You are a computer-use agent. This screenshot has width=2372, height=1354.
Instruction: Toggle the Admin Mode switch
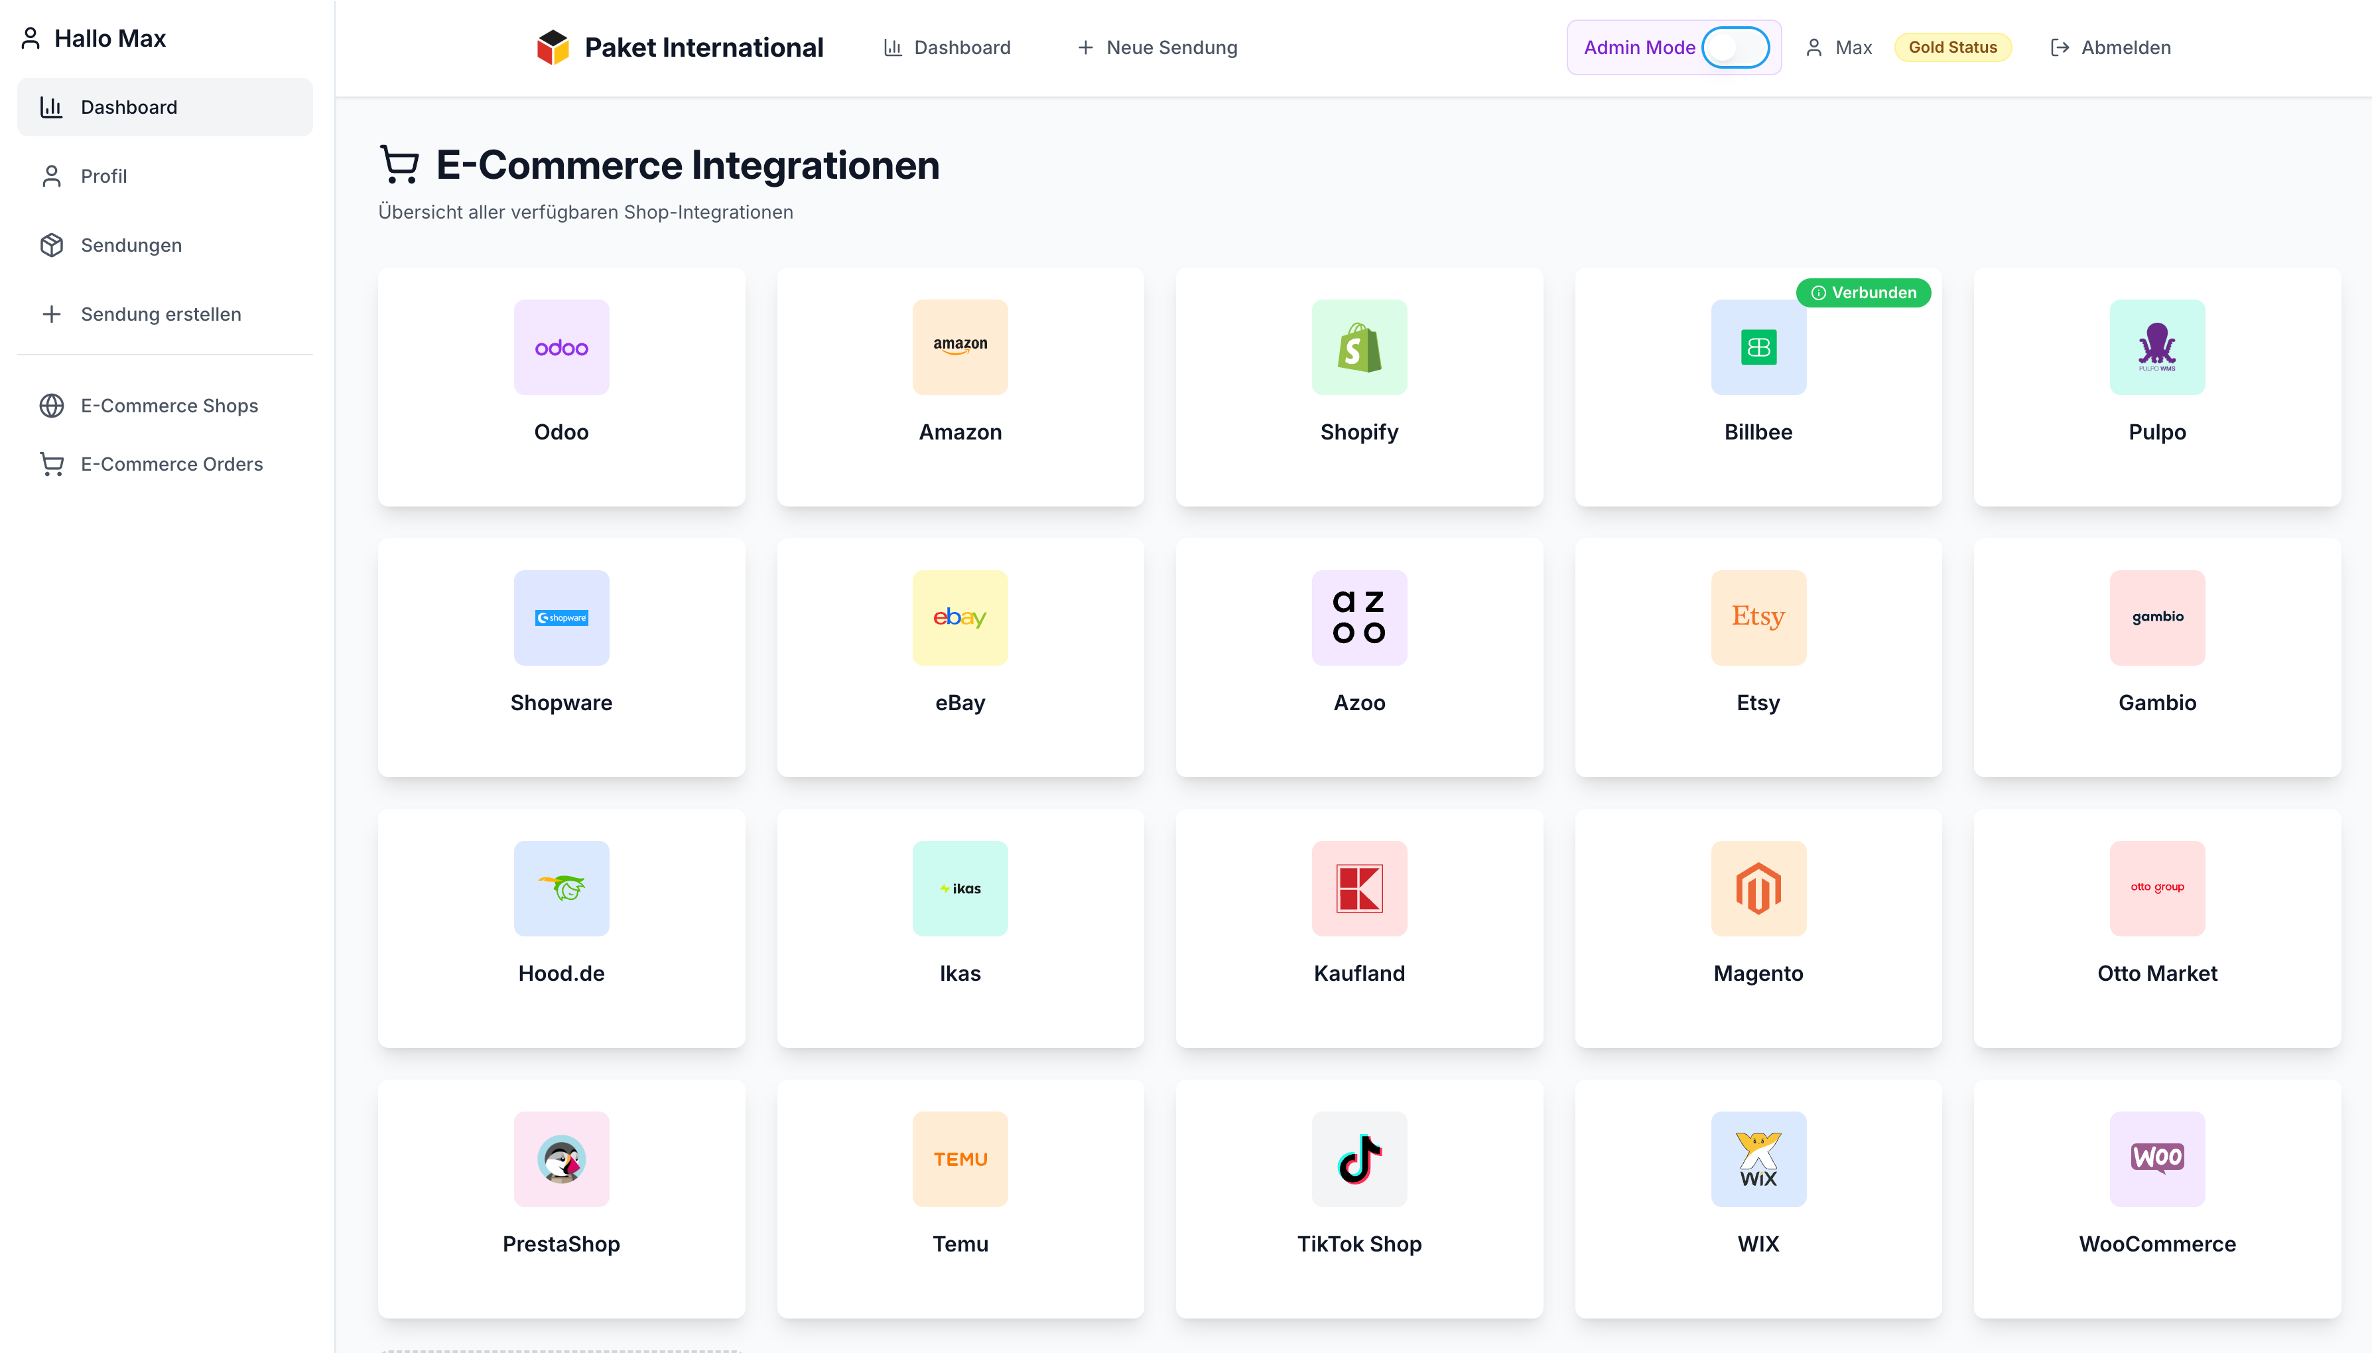point(1736,47)
